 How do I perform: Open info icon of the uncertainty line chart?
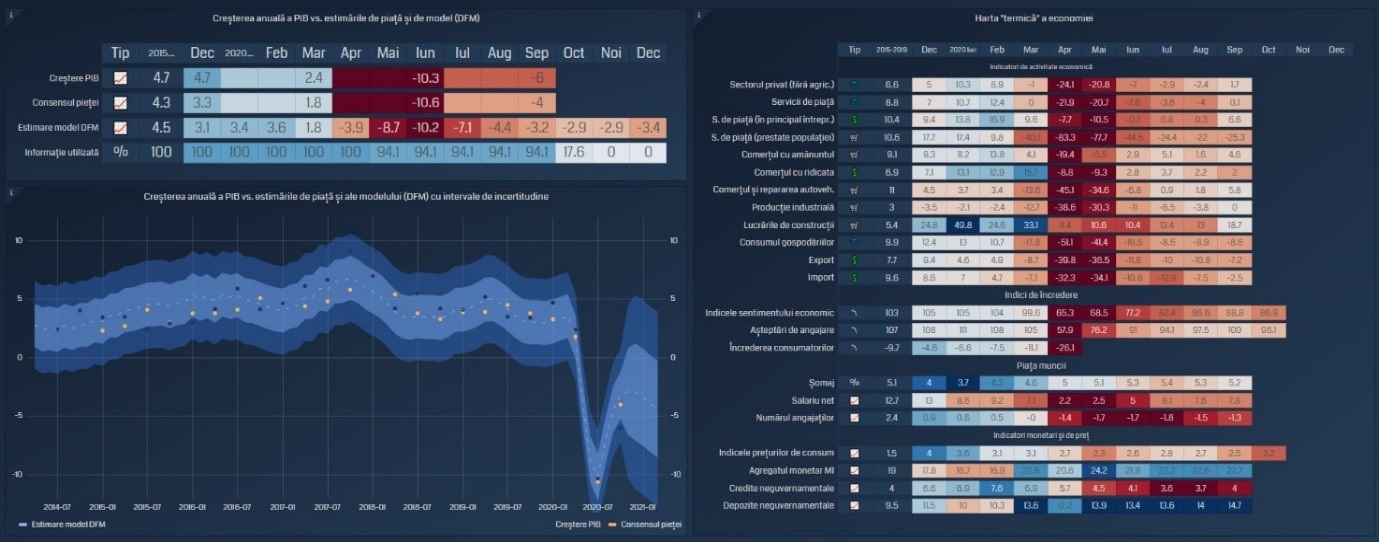pyautogui.click(x=11, y=193)
